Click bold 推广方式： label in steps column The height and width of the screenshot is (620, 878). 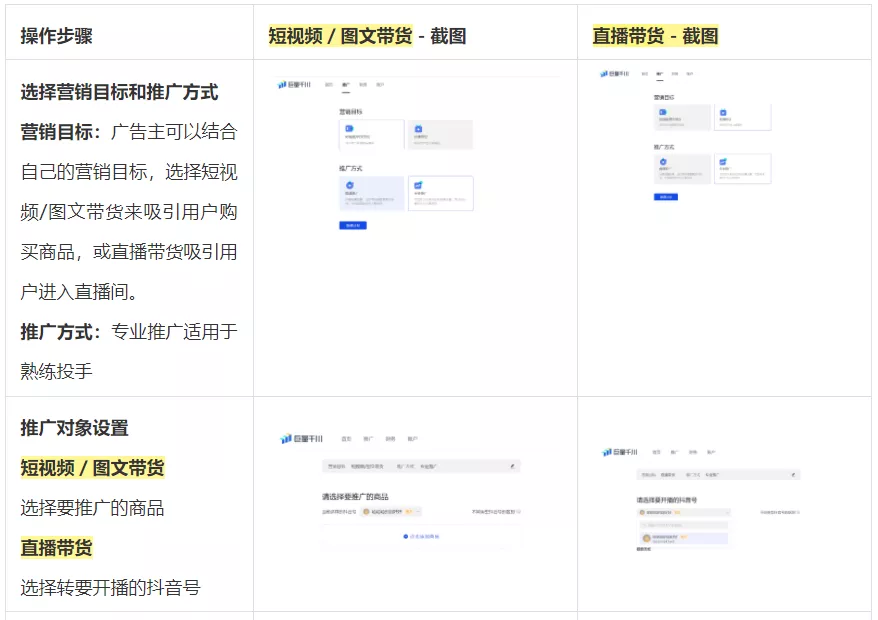click(x=61, y=332)
